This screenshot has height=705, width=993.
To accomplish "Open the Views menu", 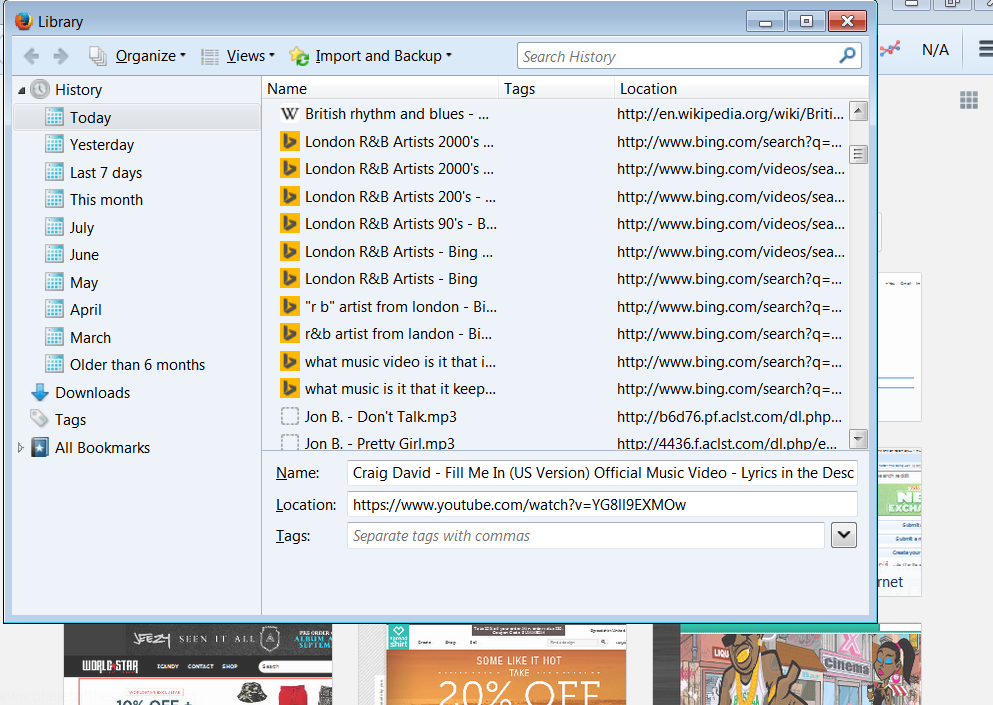I will pos(237,56).
